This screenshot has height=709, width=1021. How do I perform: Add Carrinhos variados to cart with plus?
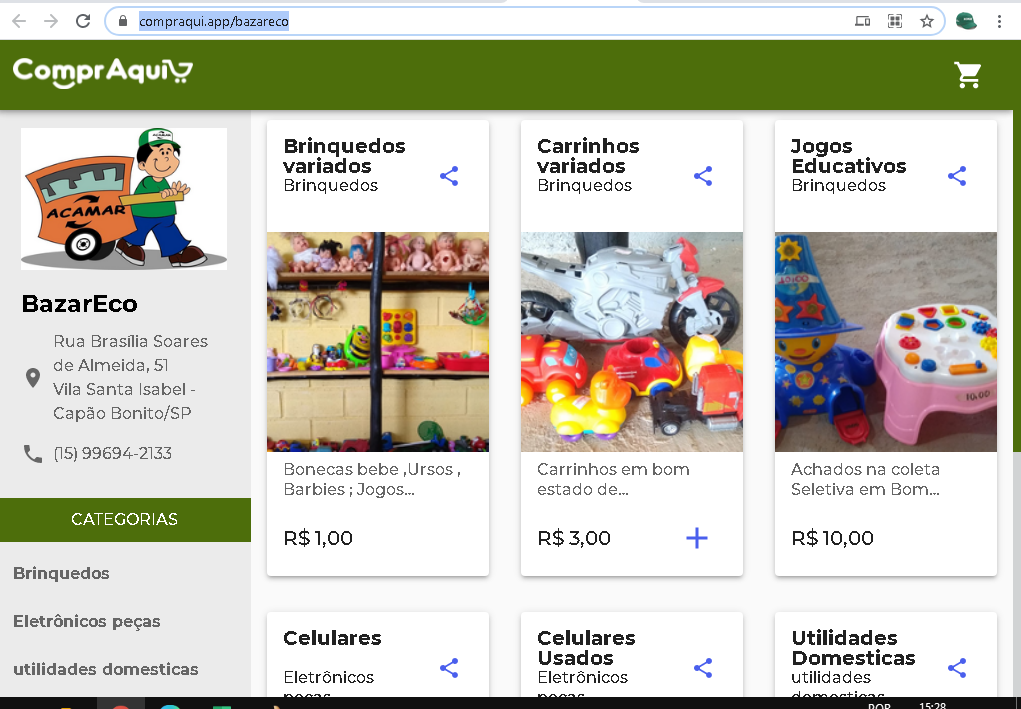(x=697, y=538)
